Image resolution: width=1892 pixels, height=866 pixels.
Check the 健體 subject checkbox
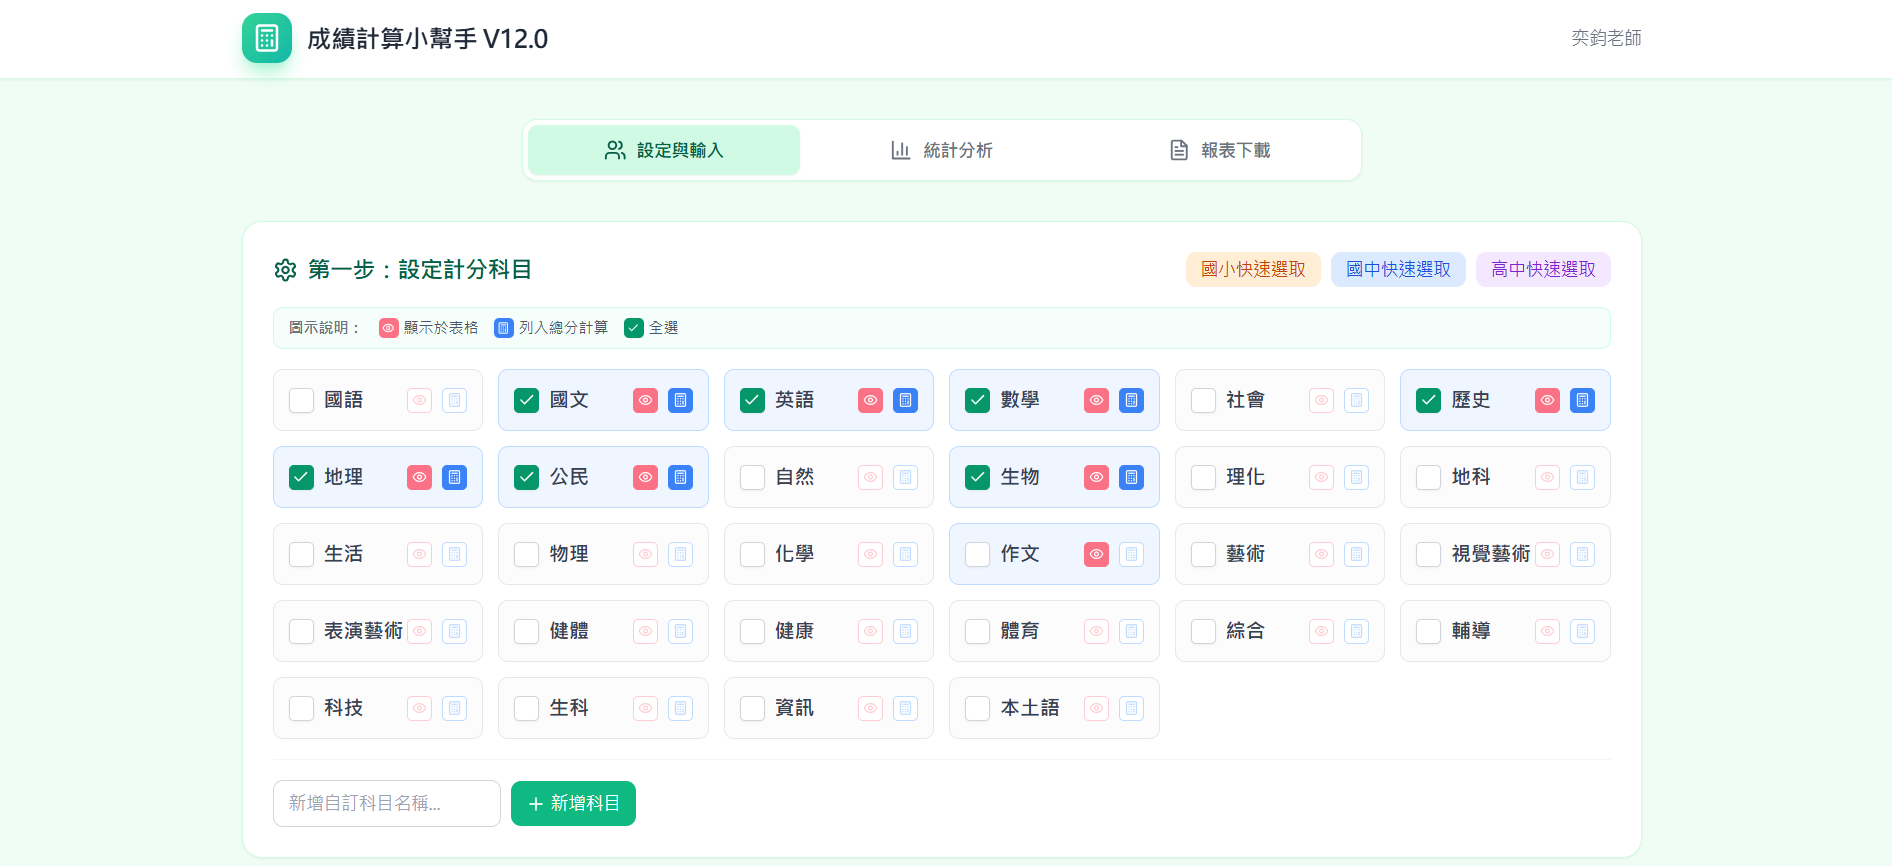(527, 631)
